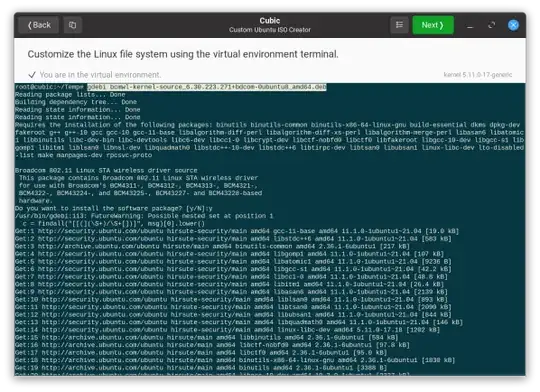Close the Cubic window

(x=513, y=25)
